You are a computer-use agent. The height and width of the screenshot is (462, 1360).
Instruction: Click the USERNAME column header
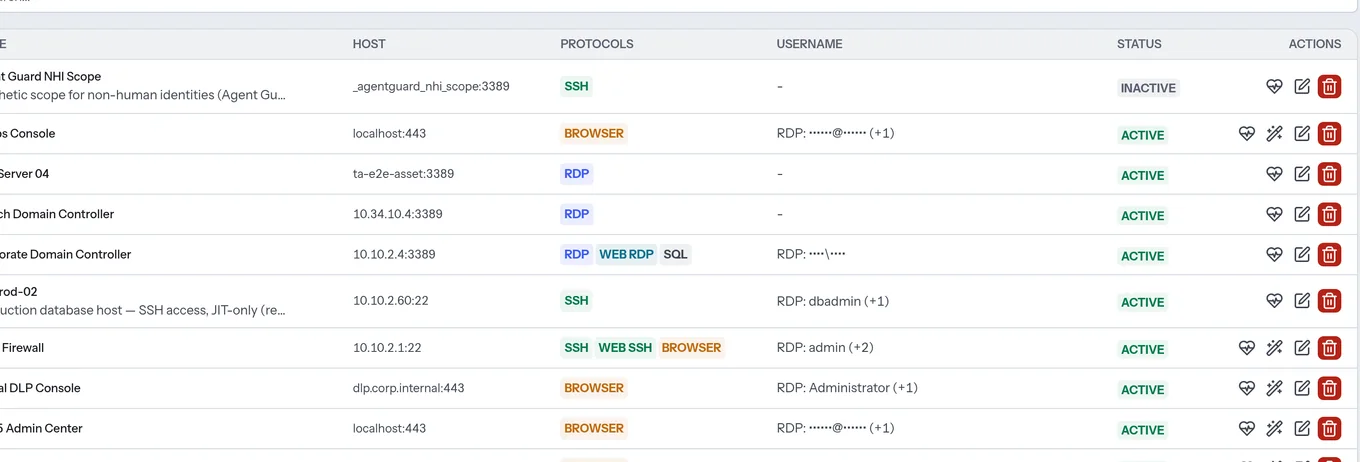[x=809, y=44]
